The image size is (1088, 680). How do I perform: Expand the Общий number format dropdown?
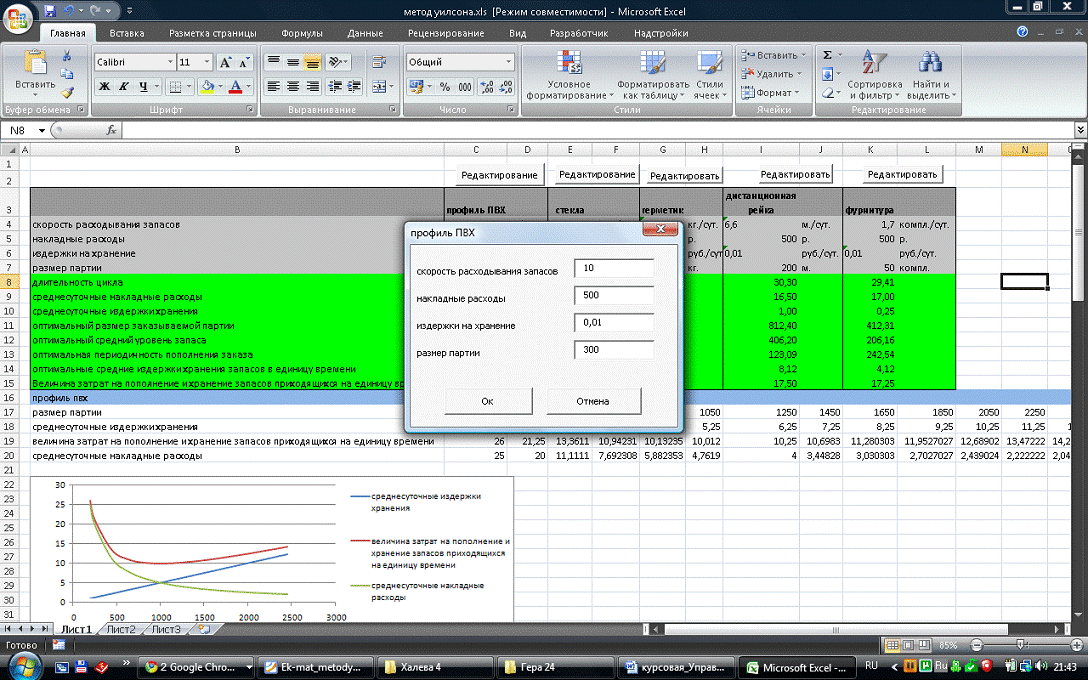click(508, 62)
